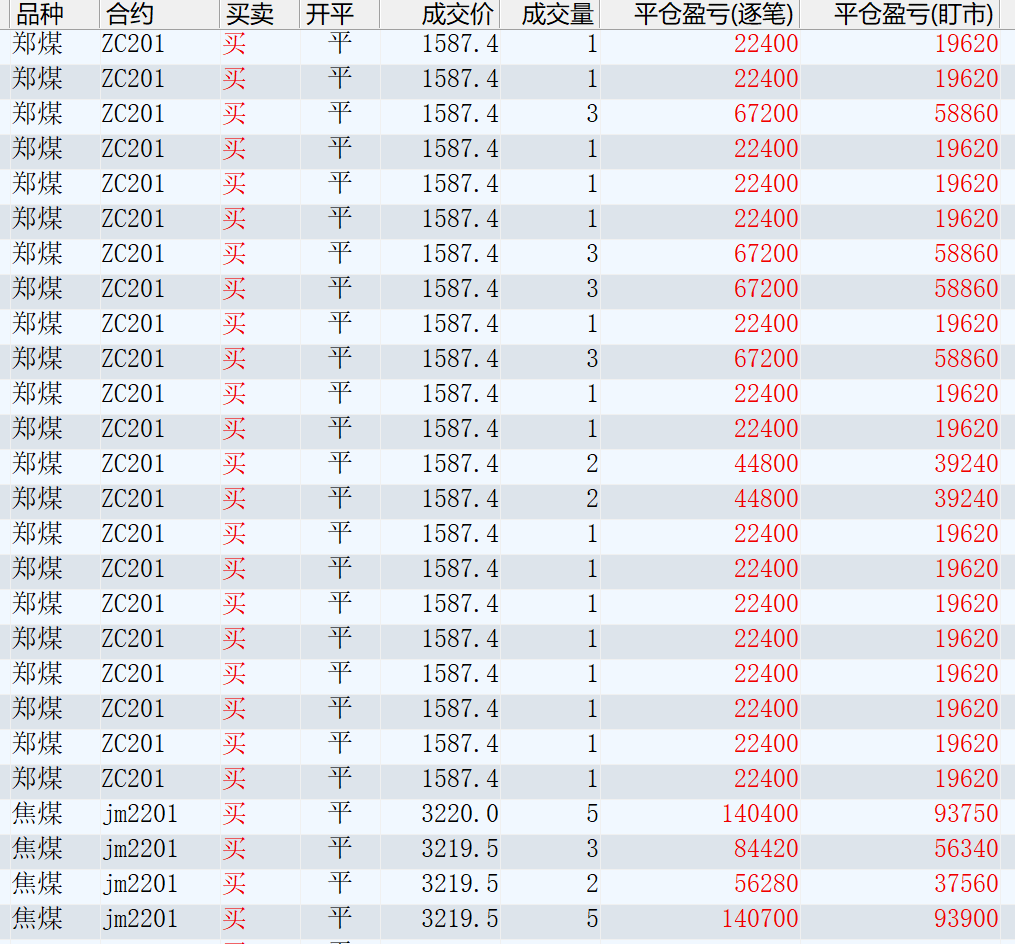Select the value 56340
This screenshot has width=1015, height=944.
click(x=966, y=849)
